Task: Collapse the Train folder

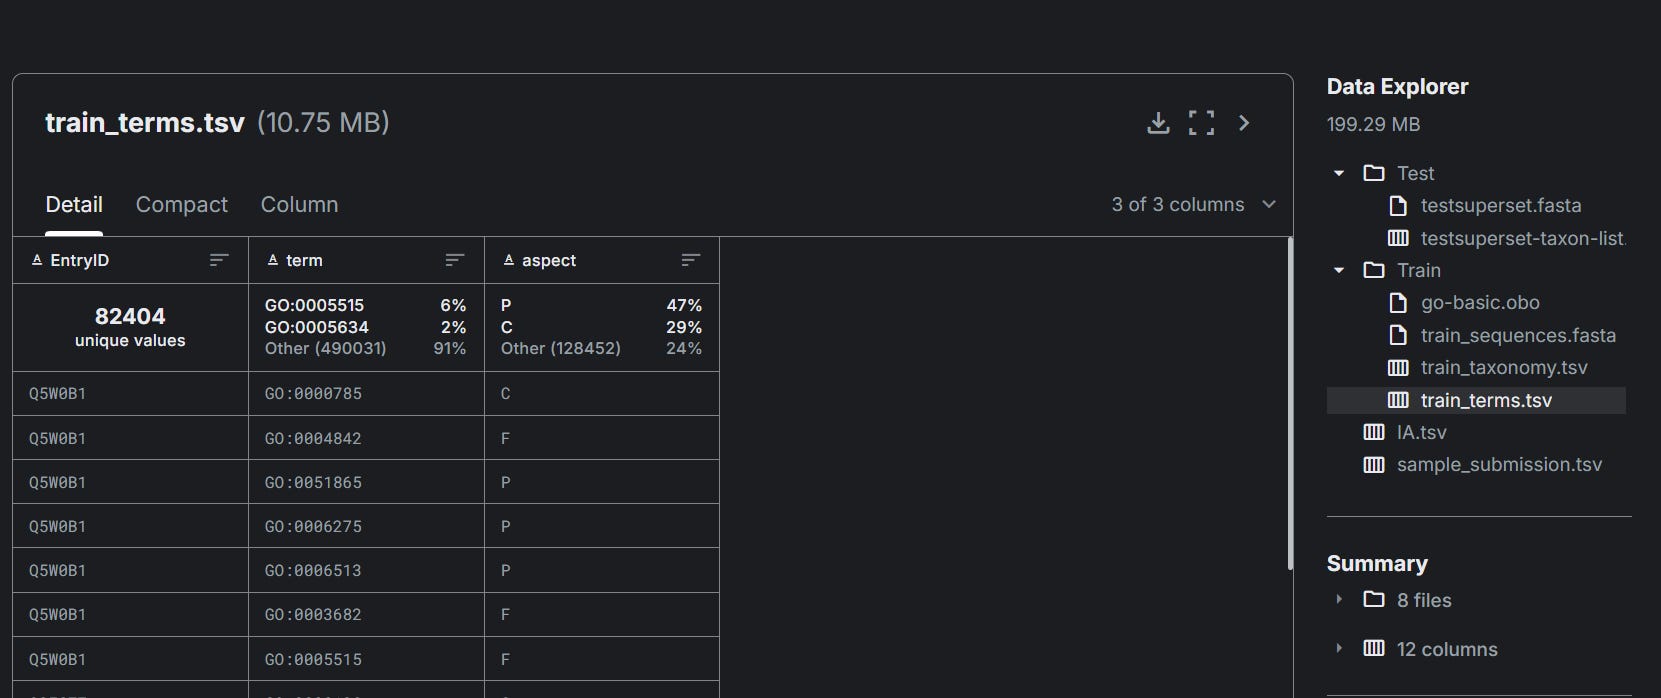Action: tap(1339, 270)
